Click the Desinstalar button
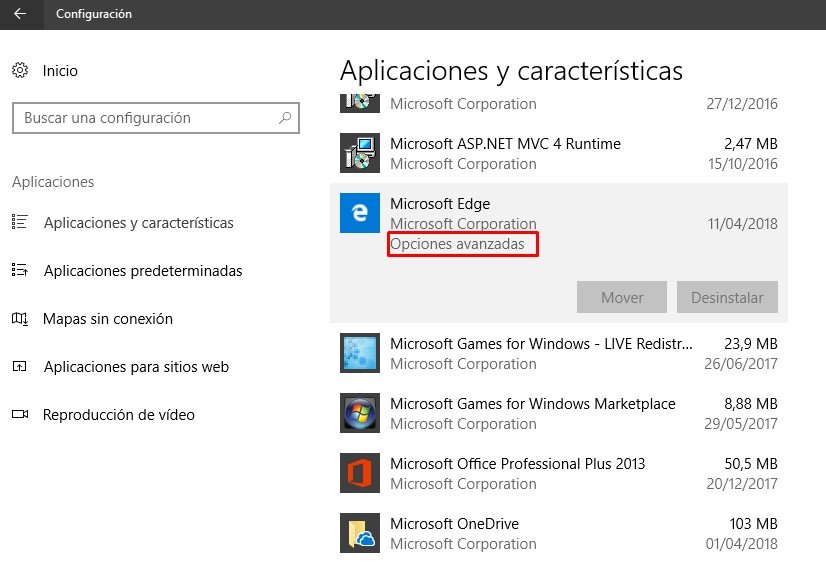Viewport: 826px width, 562px height. click(727, 297)
